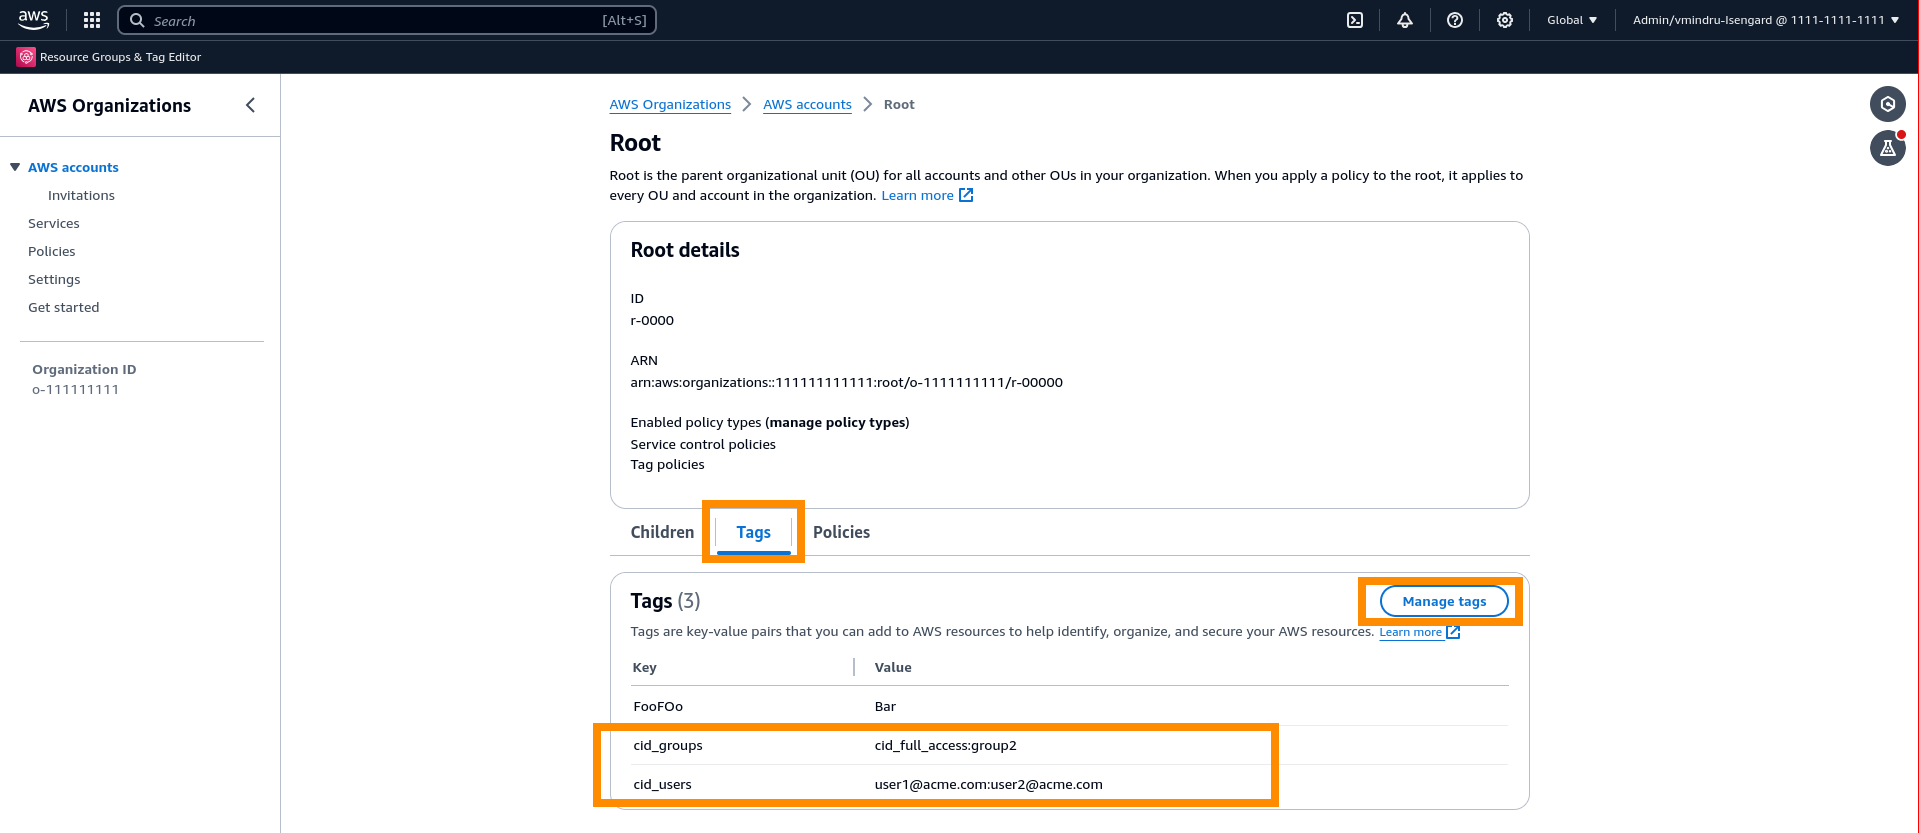
Task: Open Learn more link under Root heading
Action: pos(917,195)
